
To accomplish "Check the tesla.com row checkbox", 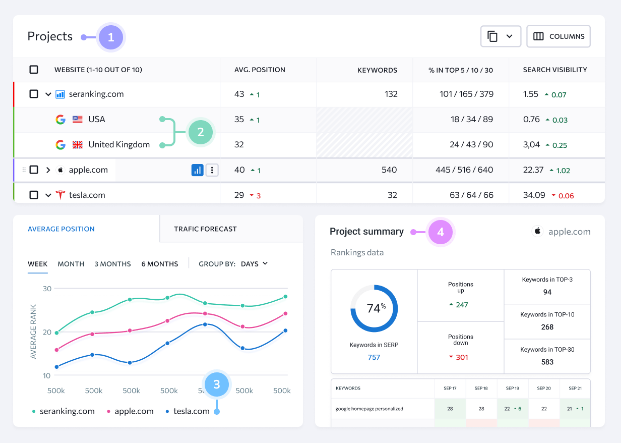I will point(34,195).
